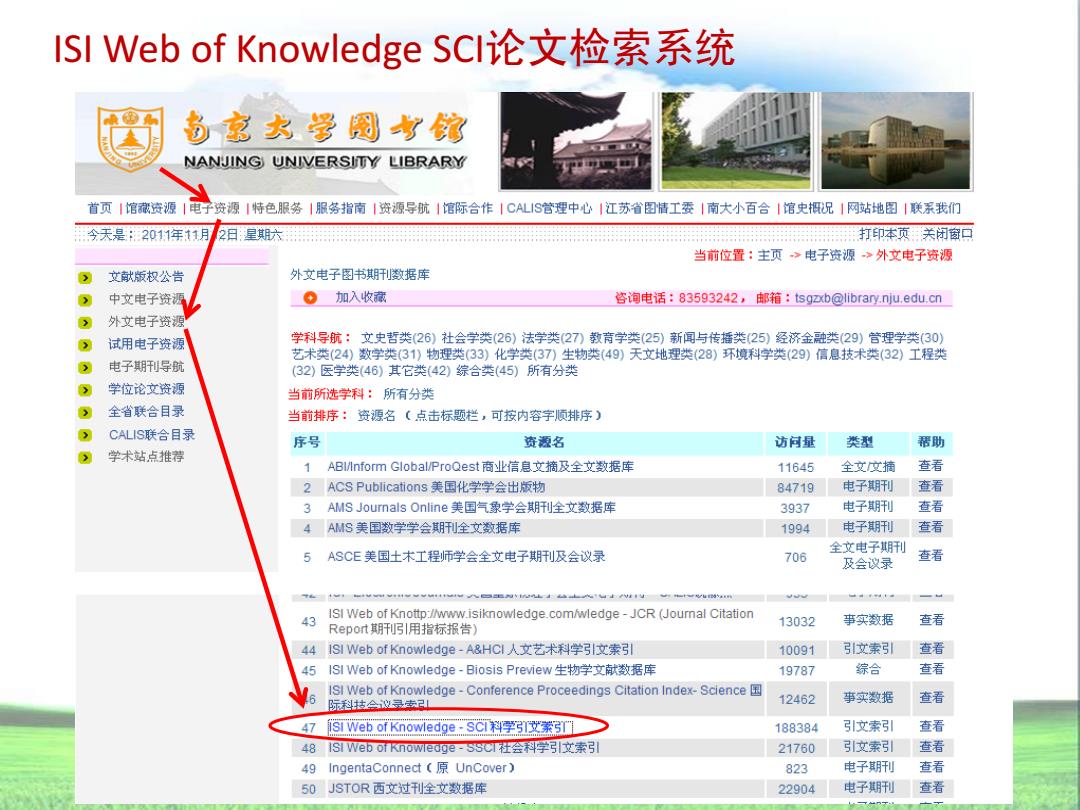The image size is (1080, 810).
Task: Open the 服务指南 menu item
Action: tap(340, 208)
